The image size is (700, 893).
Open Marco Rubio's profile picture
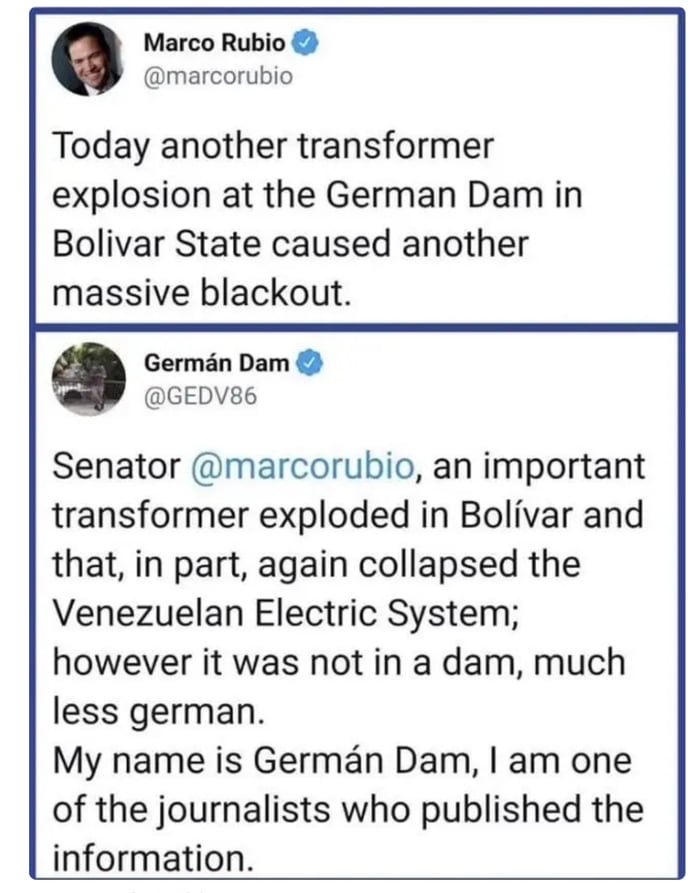click(87, 59)
